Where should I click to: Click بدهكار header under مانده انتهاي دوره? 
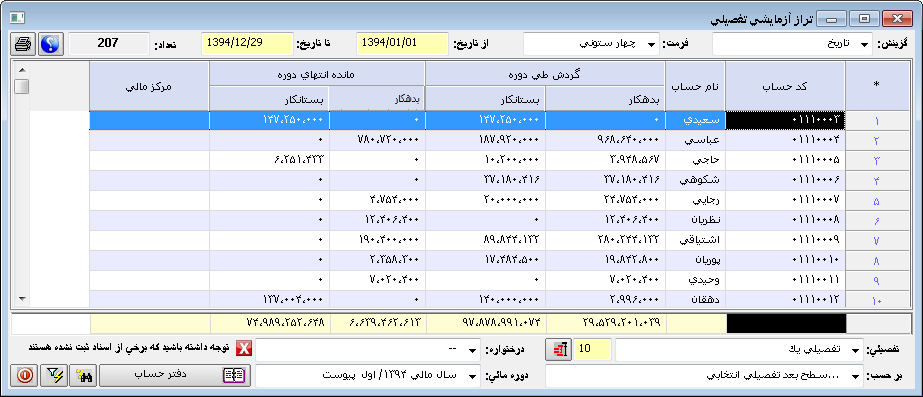point(377,98)
